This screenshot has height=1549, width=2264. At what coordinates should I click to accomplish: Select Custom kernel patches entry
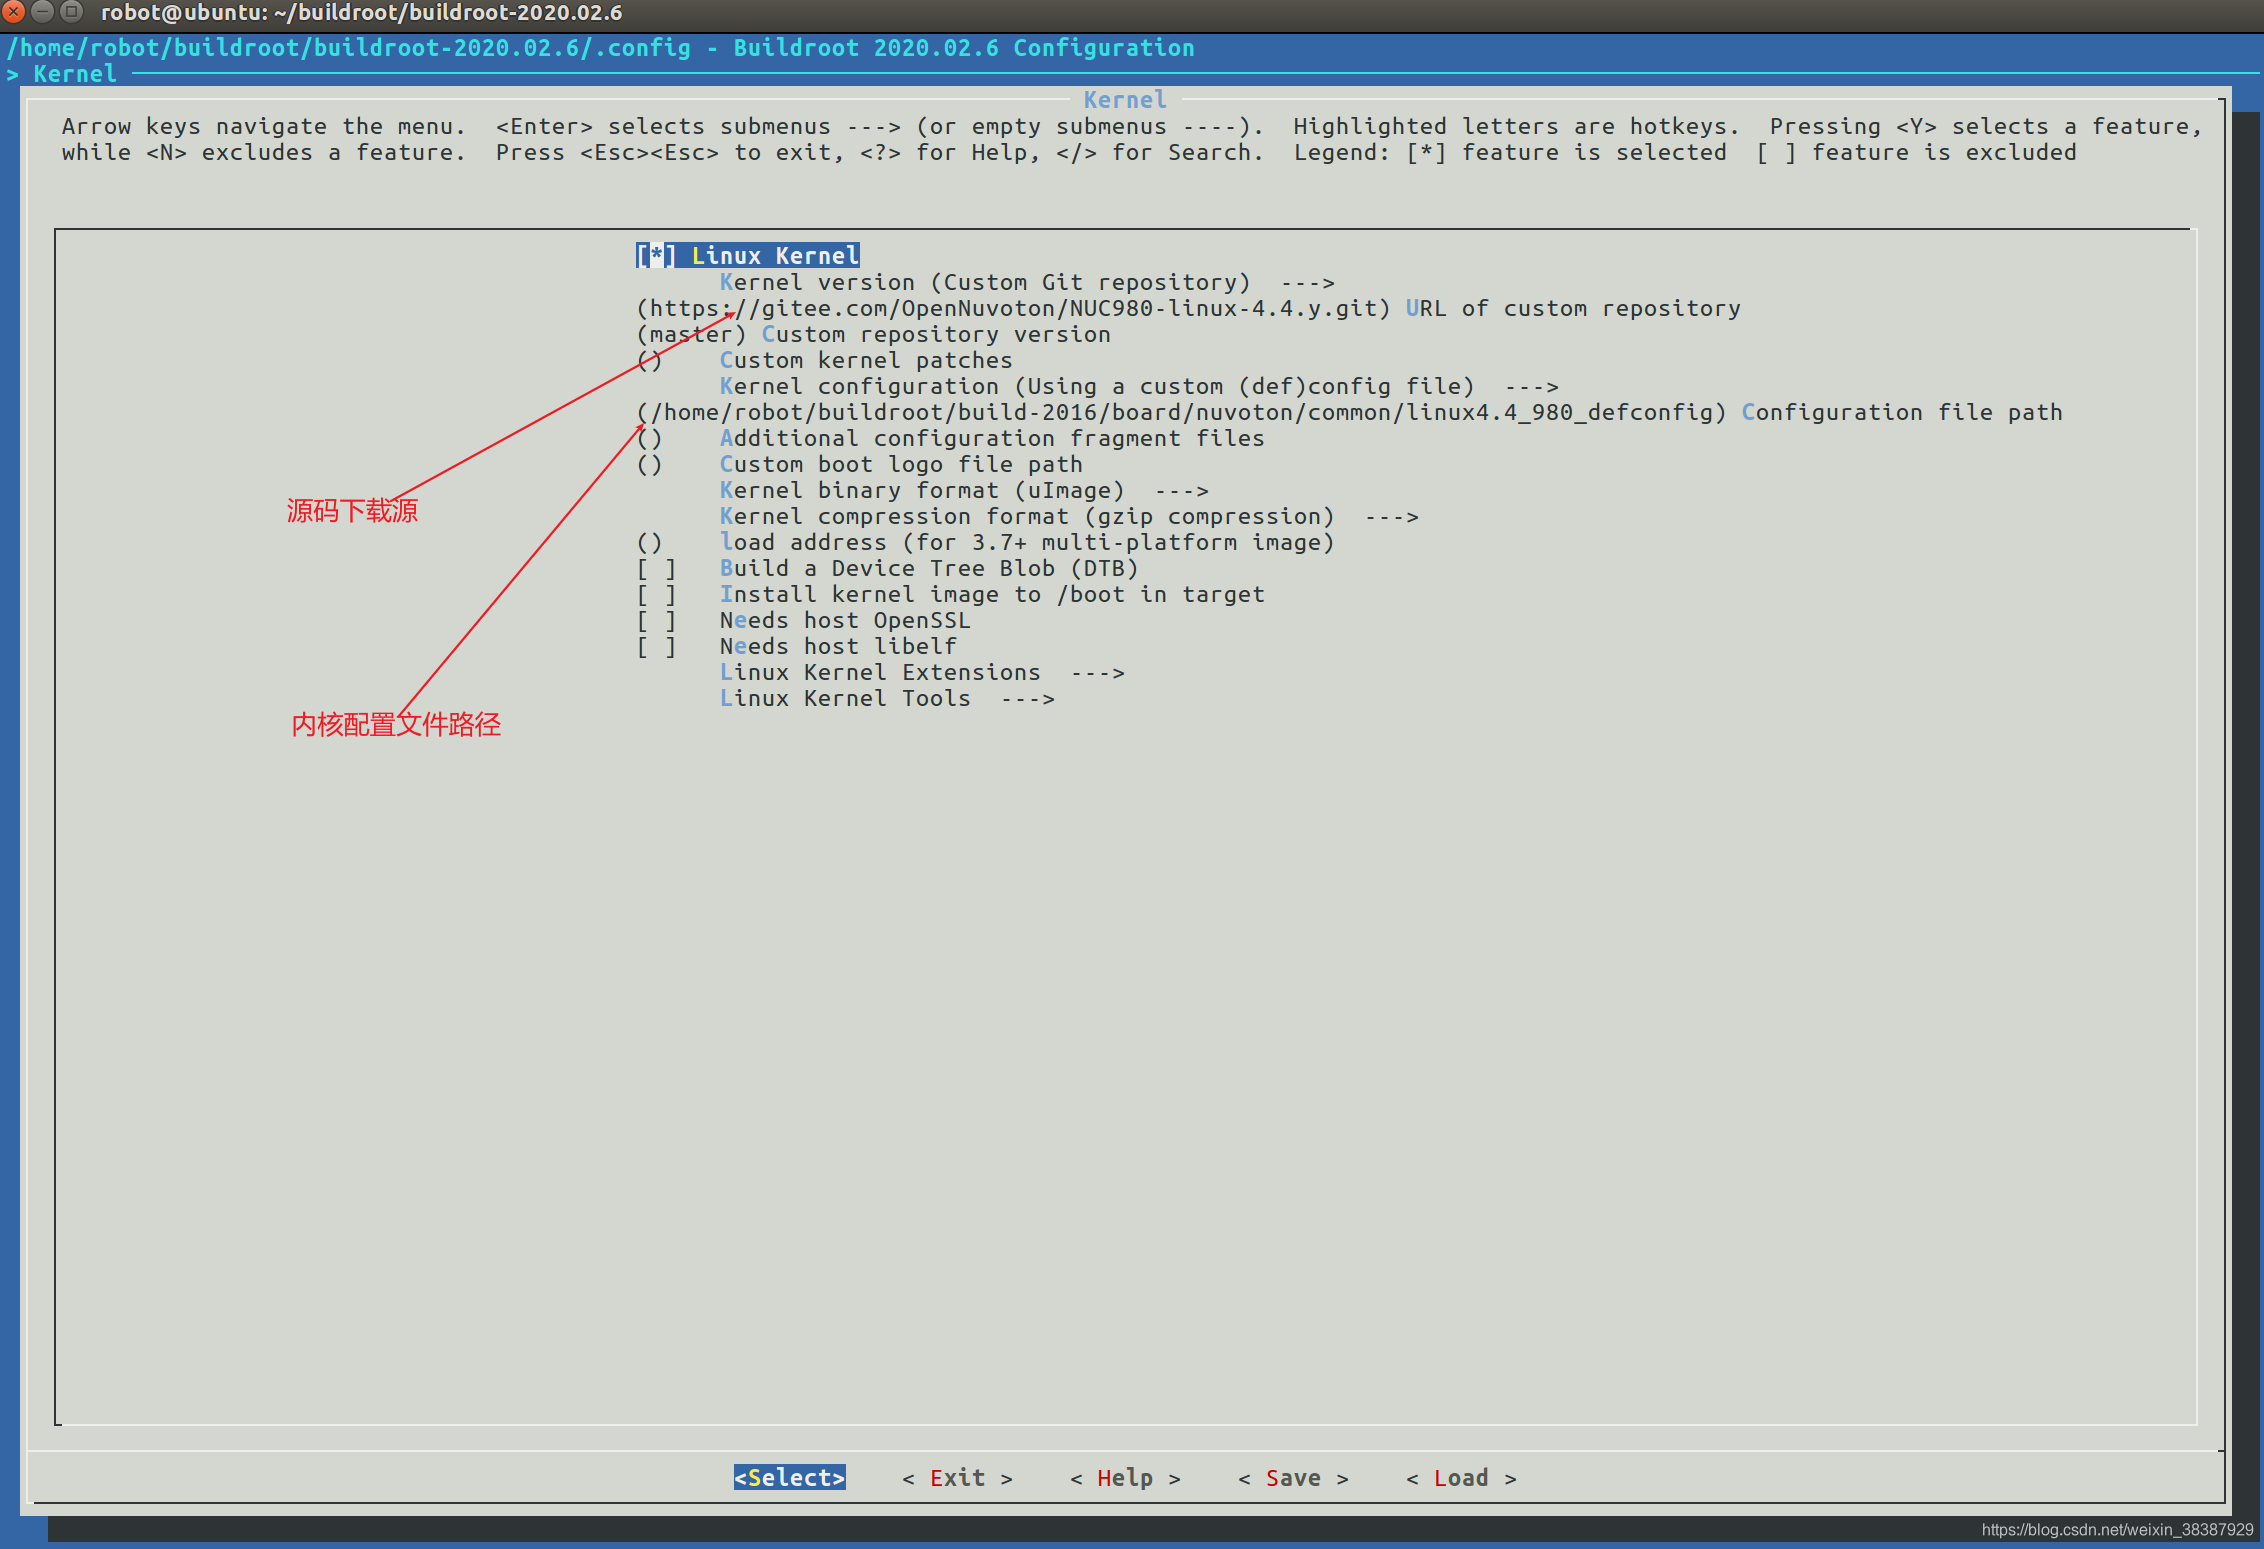pyautogui.click(x=824, y=361)
